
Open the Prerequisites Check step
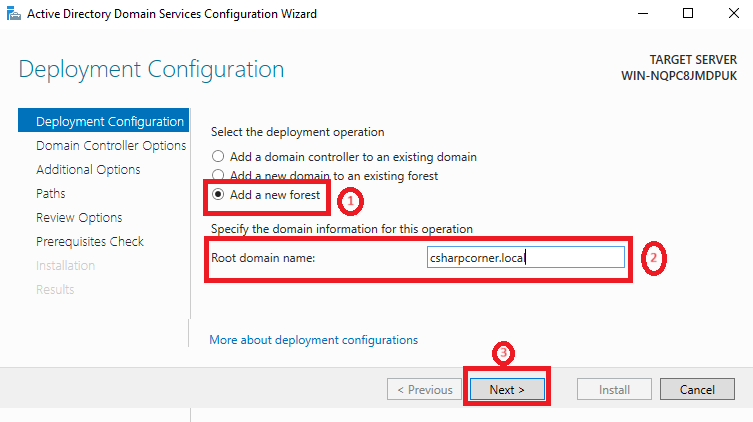point(90,241)
